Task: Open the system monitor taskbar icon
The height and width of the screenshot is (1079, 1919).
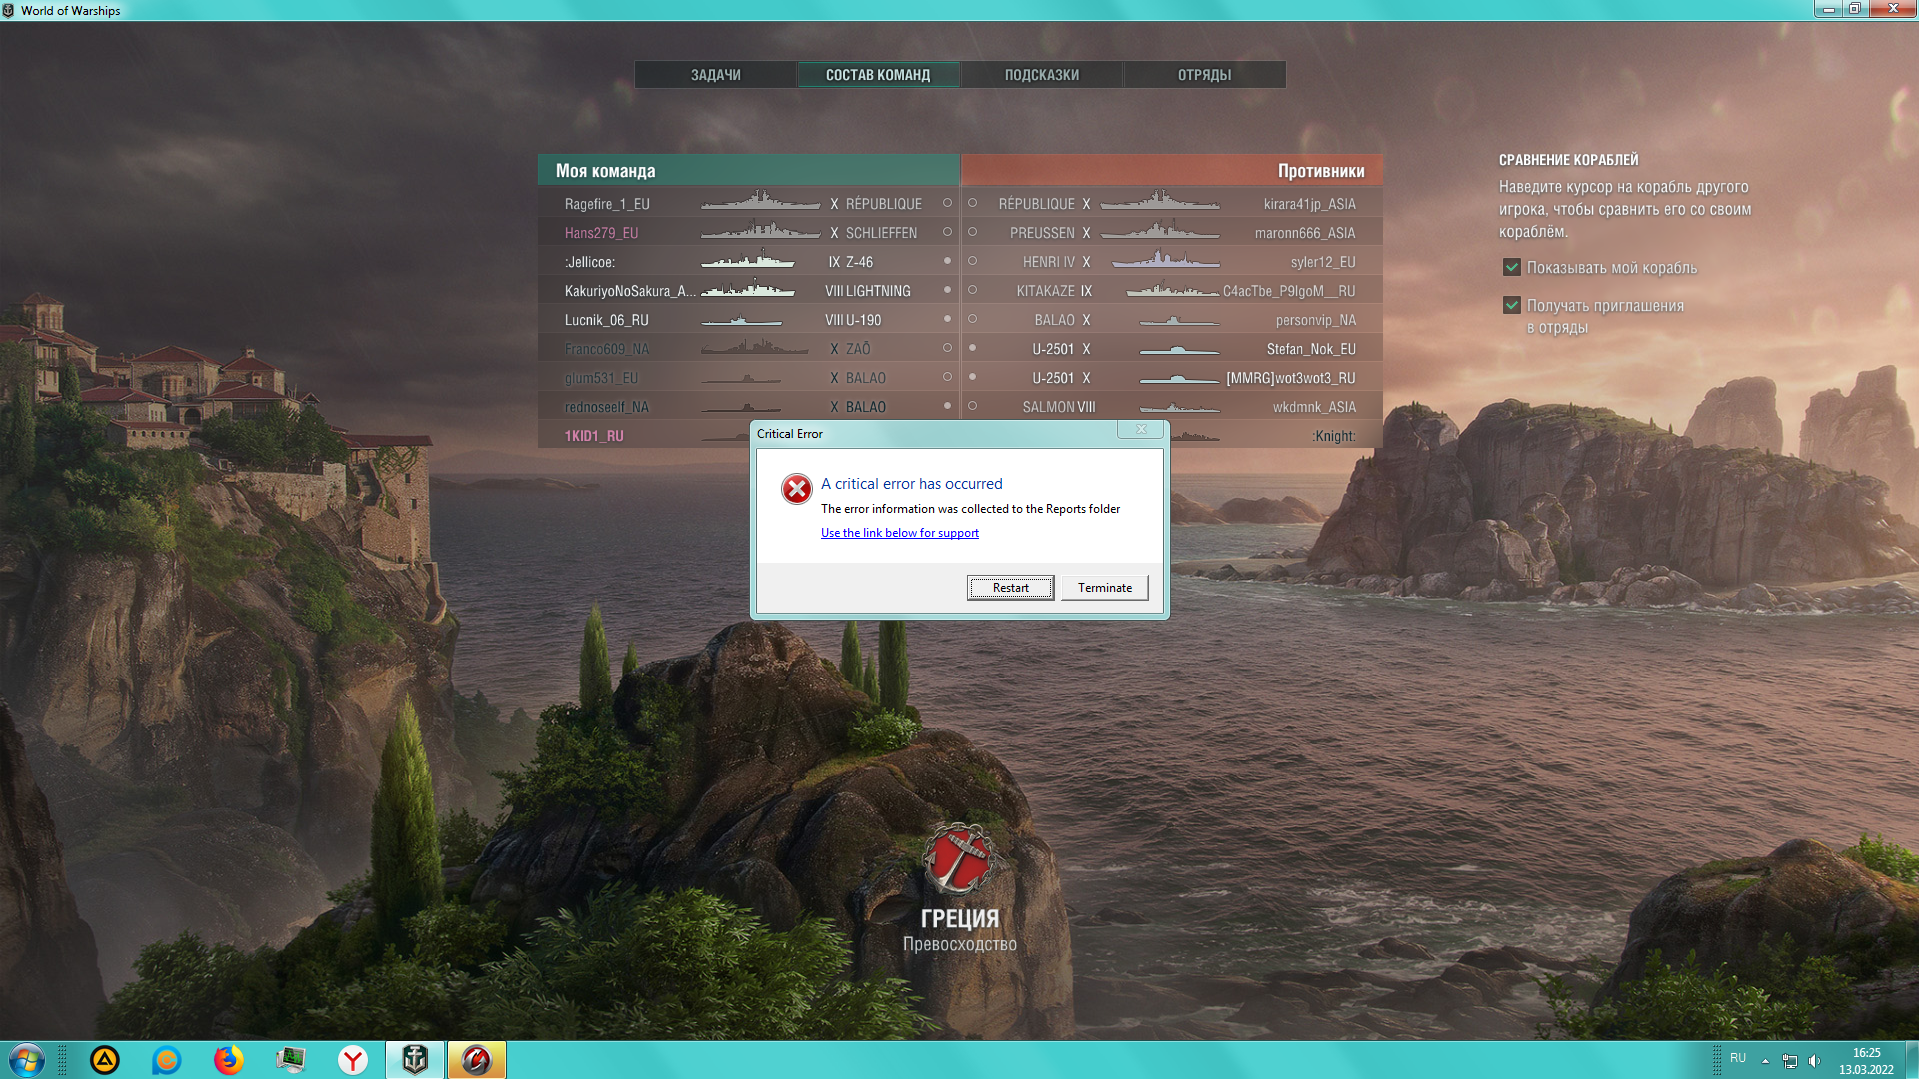Action: (x=291, y=1060)
